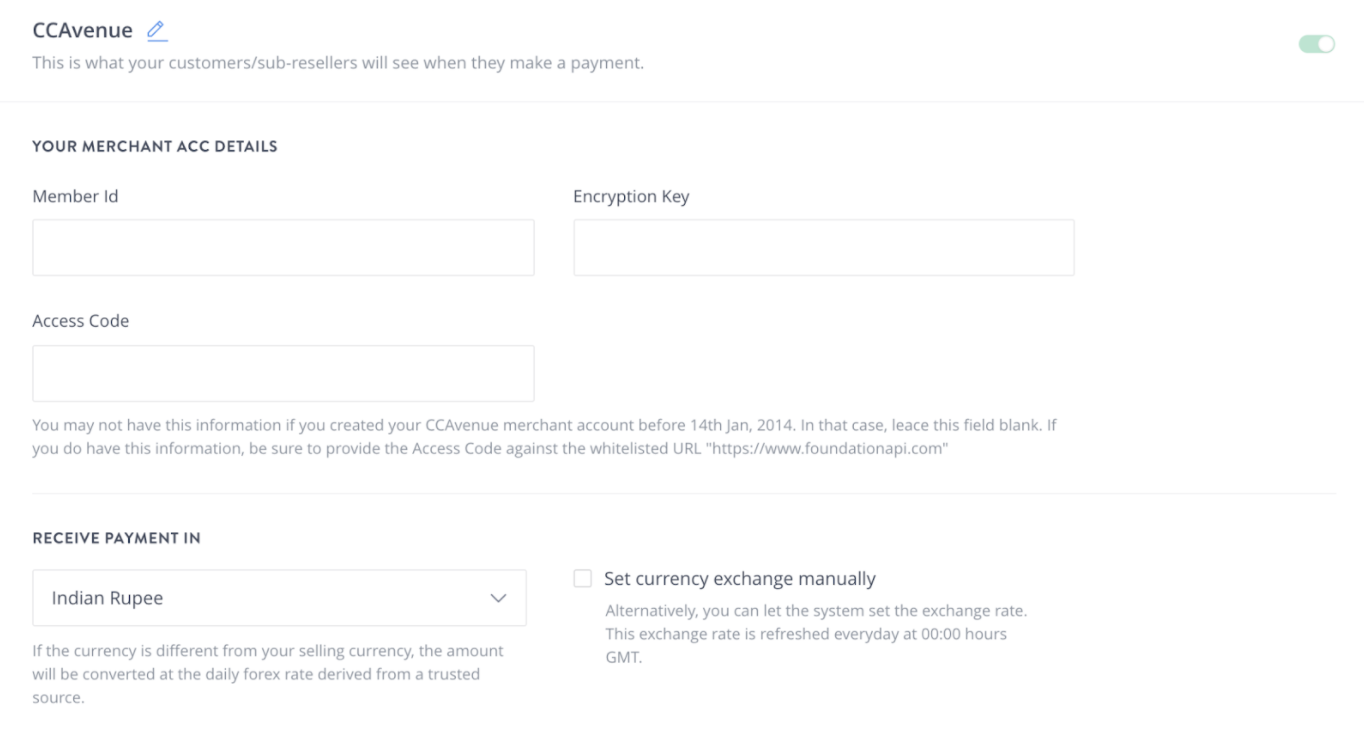Check the Set currency exchange manually checkbox
This screenshot has height=734, width=1364.
click(583, 579)
